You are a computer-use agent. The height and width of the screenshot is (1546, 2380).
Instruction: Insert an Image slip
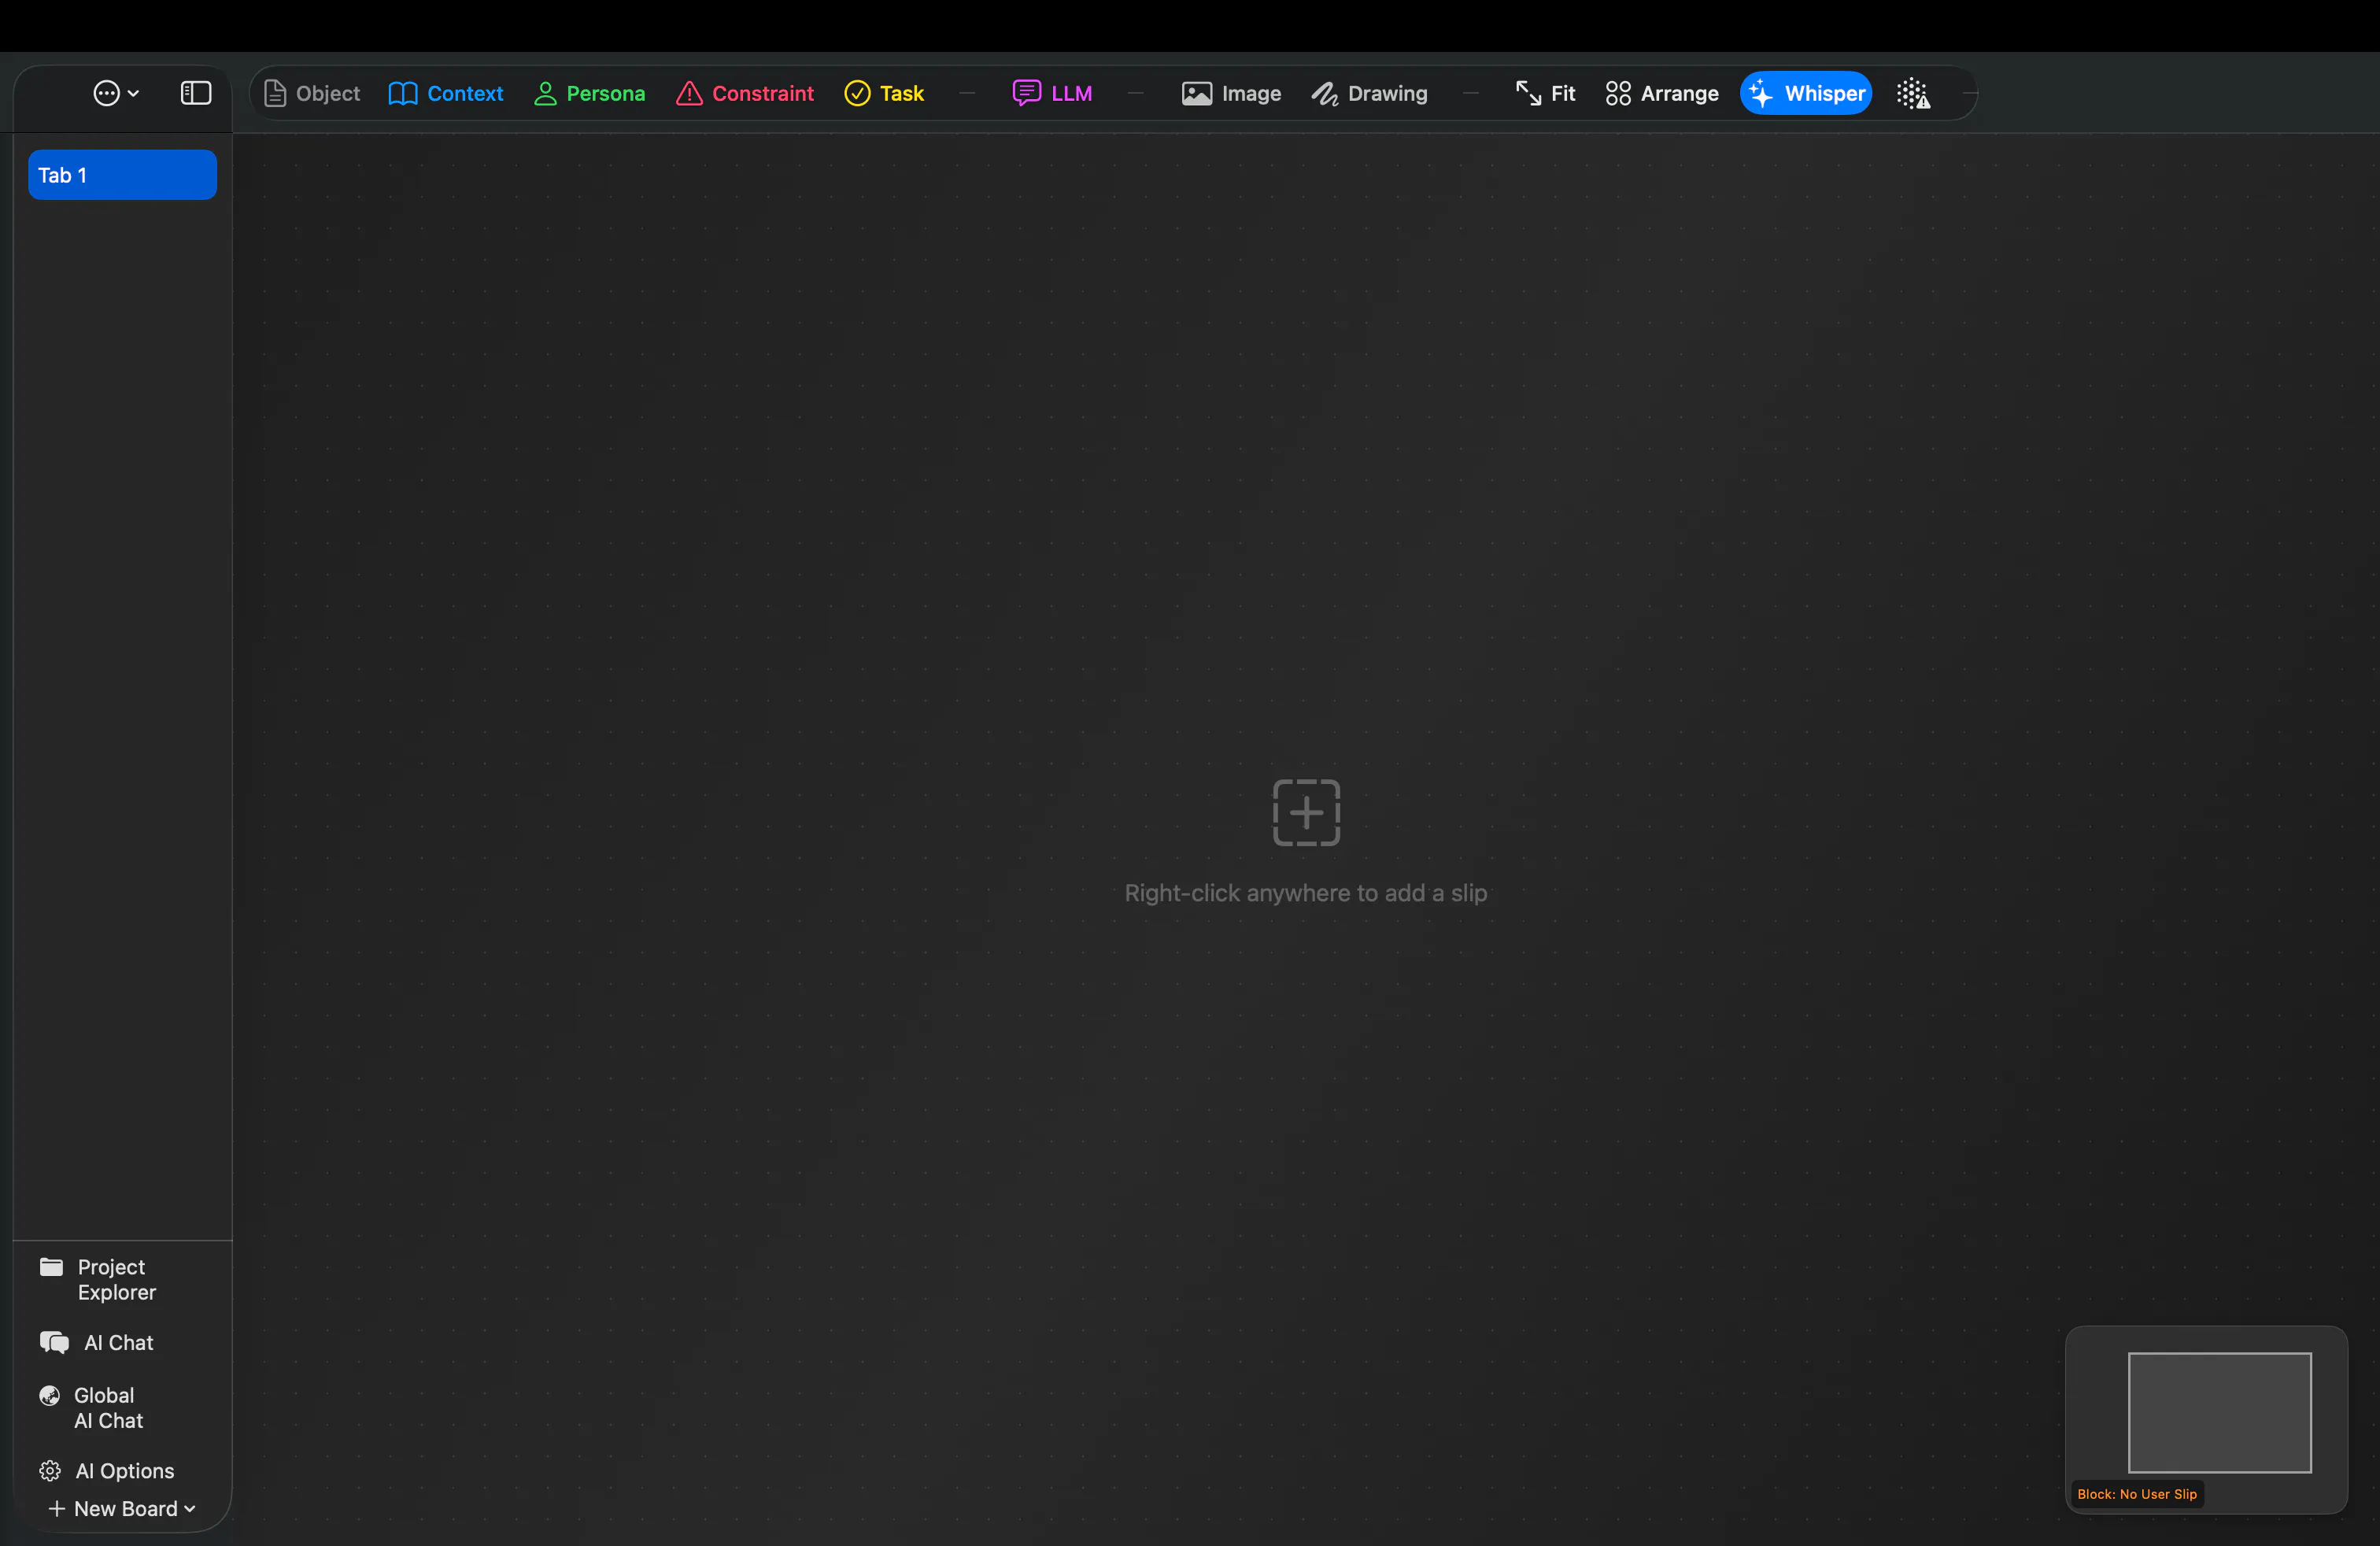tap(1231, 93)
